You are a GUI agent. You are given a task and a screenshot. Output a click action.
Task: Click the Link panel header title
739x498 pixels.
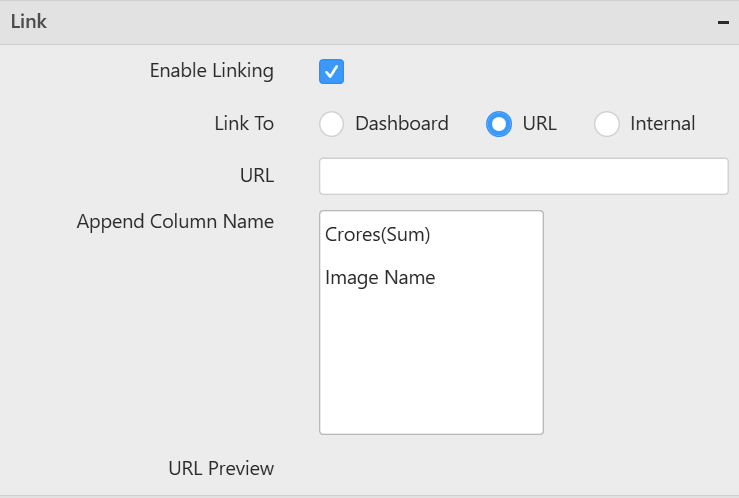tap(29, 21)
